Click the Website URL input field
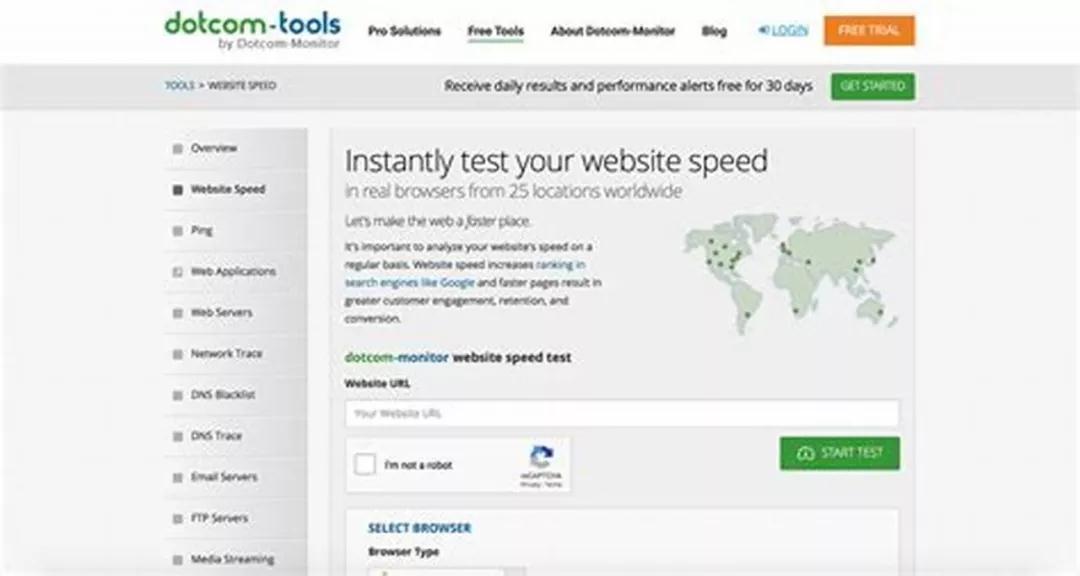This screenshot has height=576, width=1080. (622, 413)
